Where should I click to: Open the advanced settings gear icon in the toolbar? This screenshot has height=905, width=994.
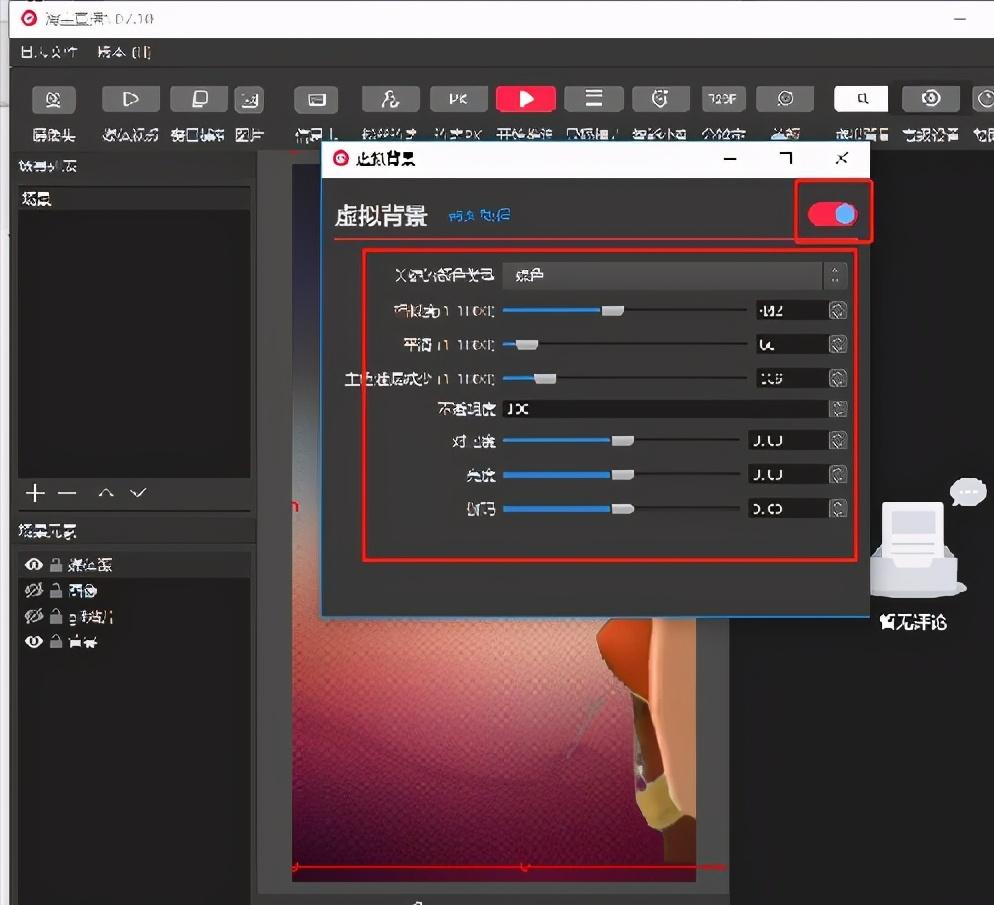931,99
